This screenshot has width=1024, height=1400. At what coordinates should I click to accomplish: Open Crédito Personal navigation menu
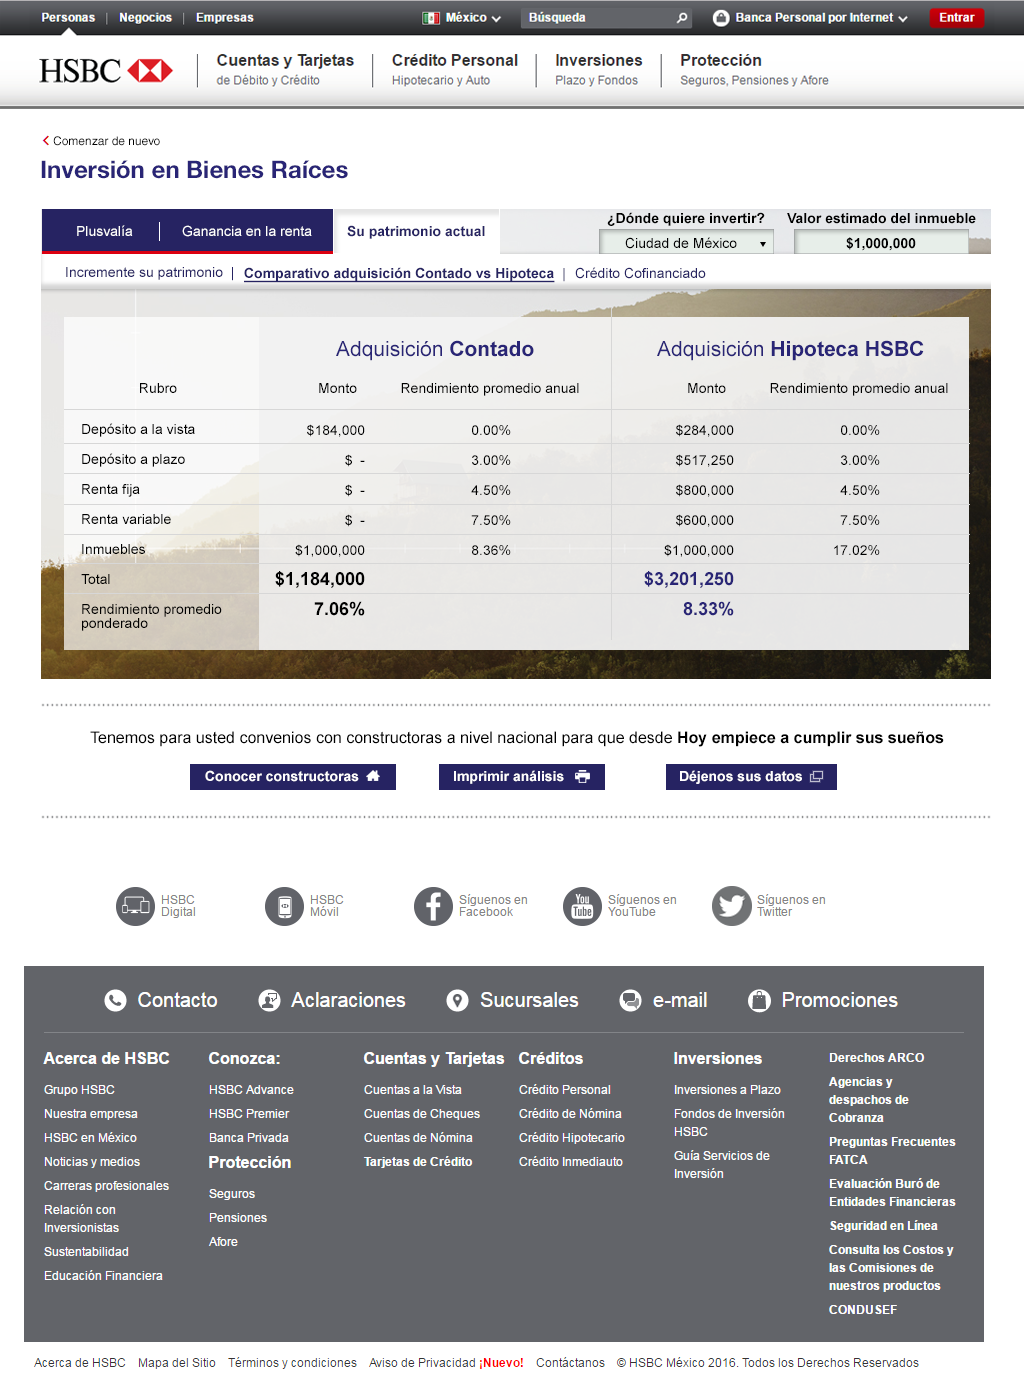click(455, 69)
